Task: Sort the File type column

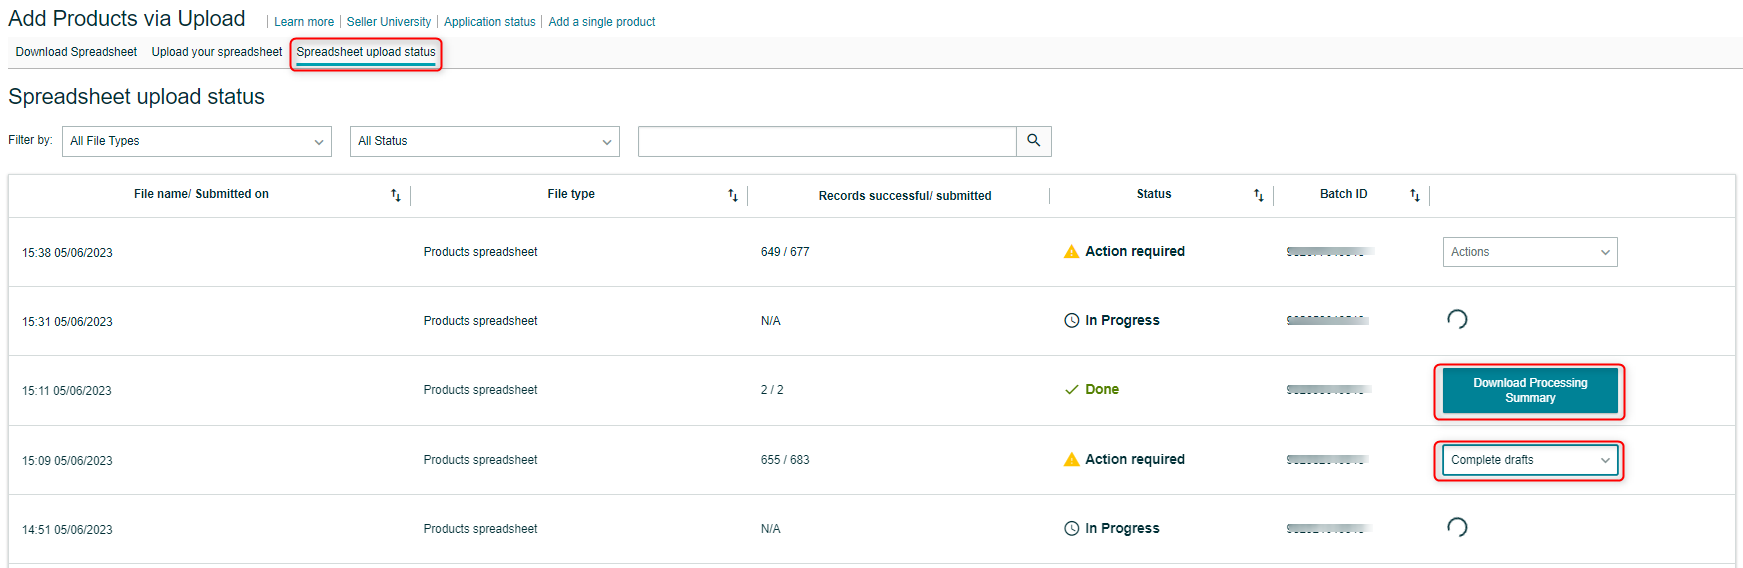Action: (x=732, y=195)
